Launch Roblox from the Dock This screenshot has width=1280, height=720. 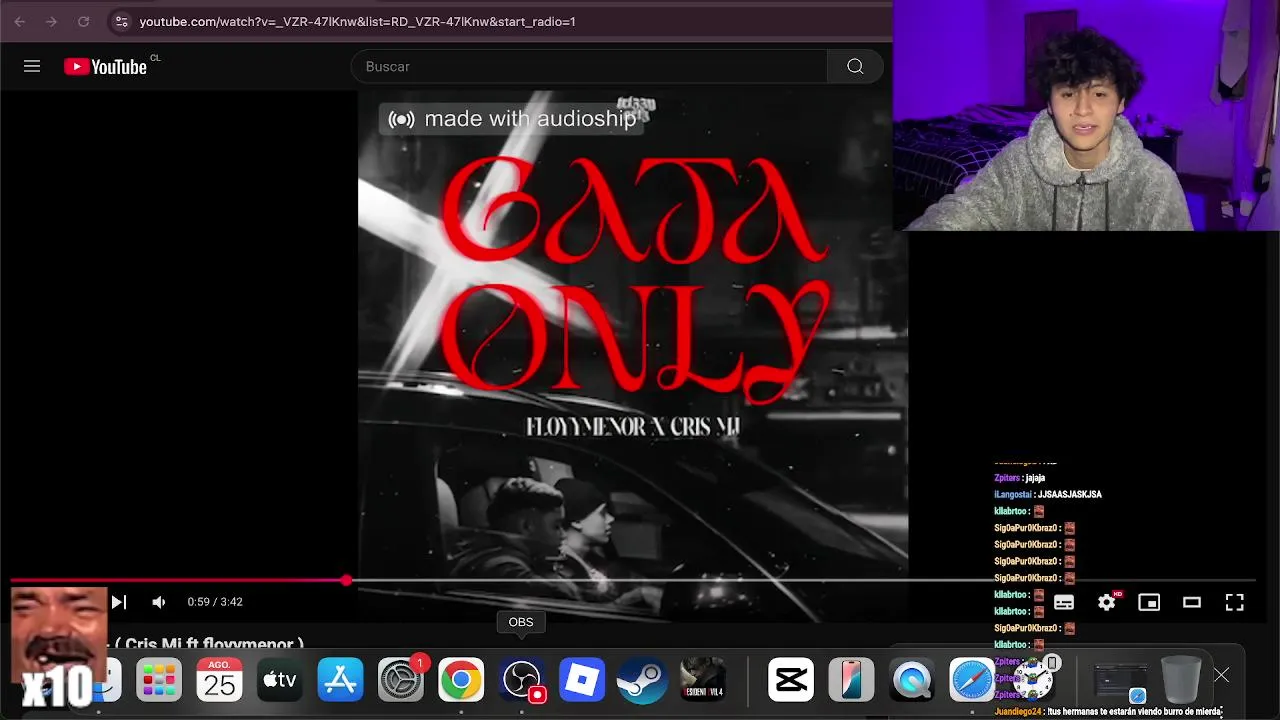tap(582, 681)
